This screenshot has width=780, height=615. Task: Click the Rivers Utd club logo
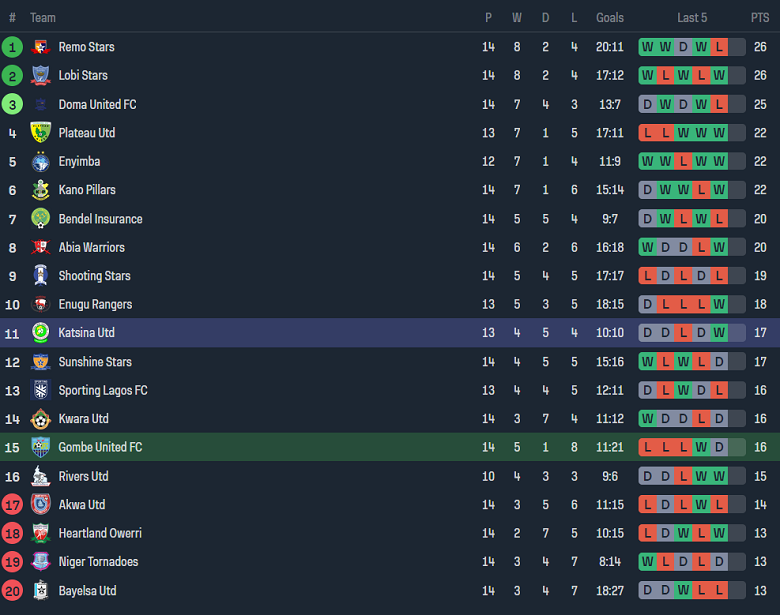tap(41, 476)
